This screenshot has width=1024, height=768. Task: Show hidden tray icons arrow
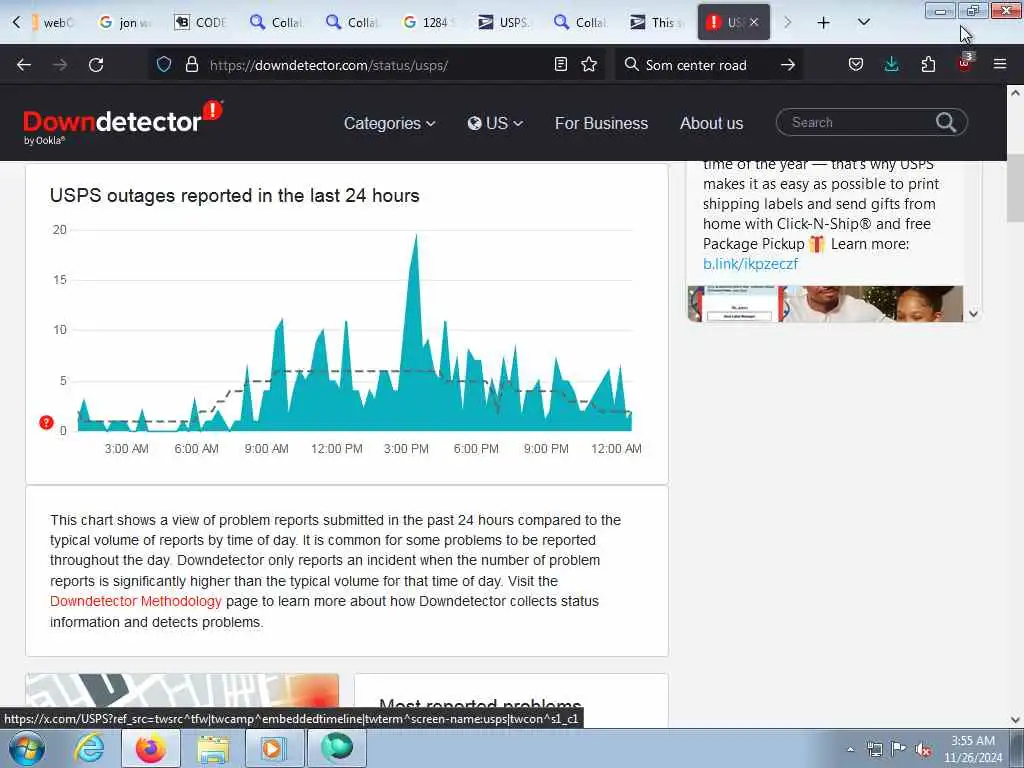[x=850, y=750]
